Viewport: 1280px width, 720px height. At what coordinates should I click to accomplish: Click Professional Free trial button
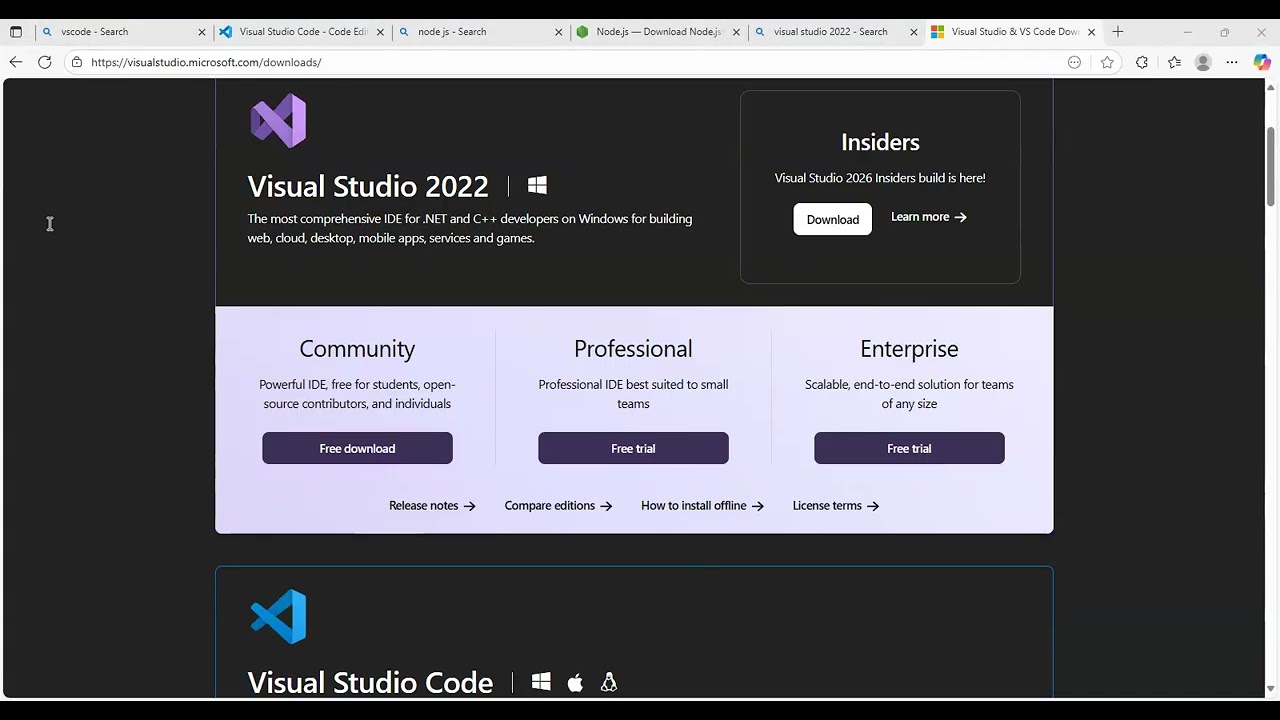coord(633,448)
